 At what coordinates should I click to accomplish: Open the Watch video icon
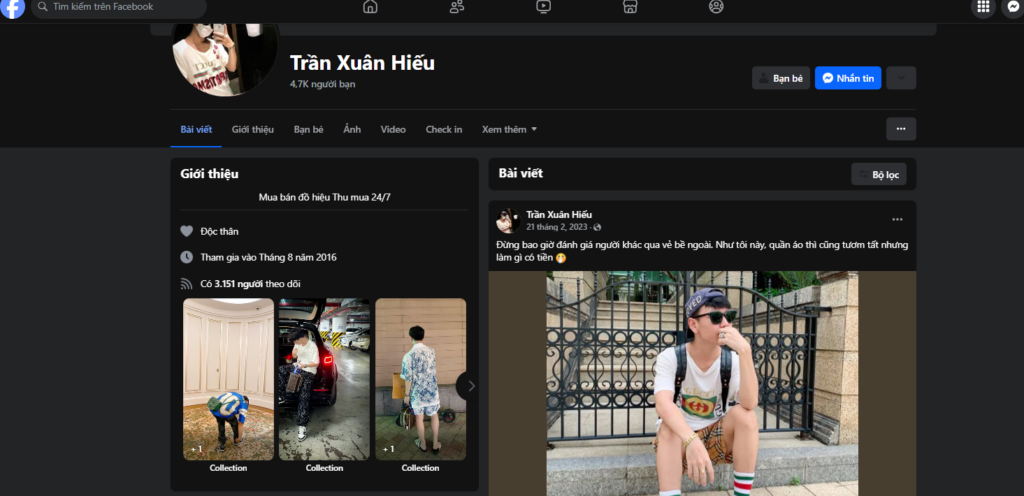point(543,7)
